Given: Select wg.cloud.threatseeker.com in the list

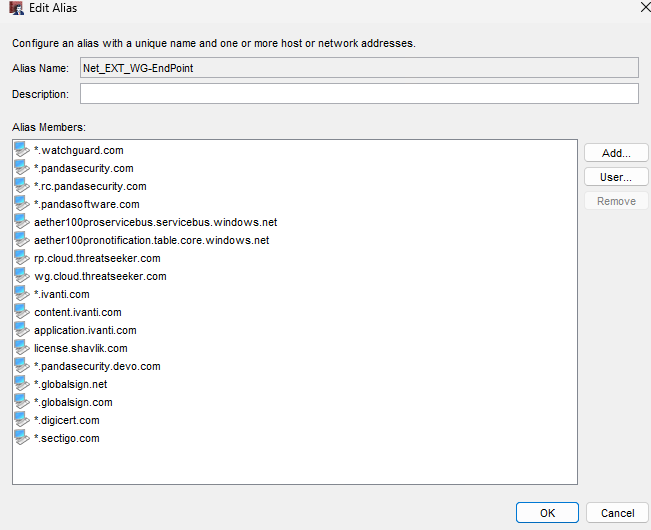Looking at the screenshot, I should [100, 276].
